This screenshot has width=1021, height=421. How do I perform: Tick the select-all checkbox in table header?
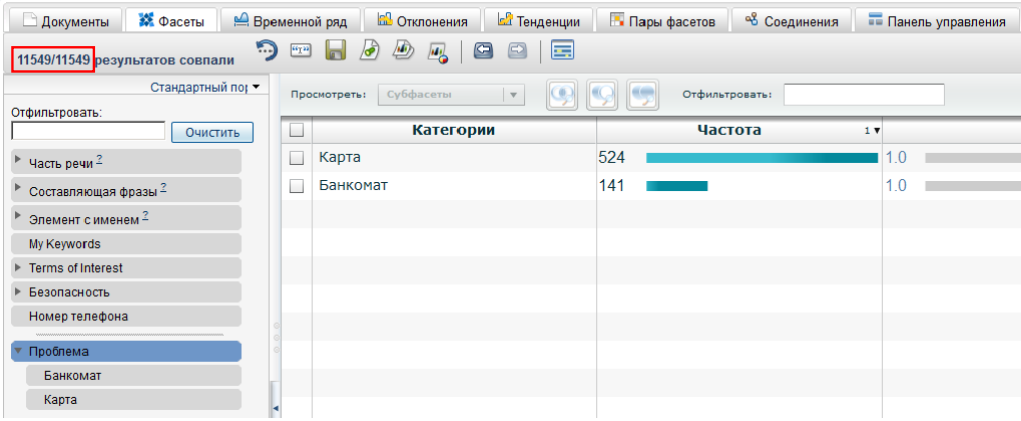pos(297,131)
